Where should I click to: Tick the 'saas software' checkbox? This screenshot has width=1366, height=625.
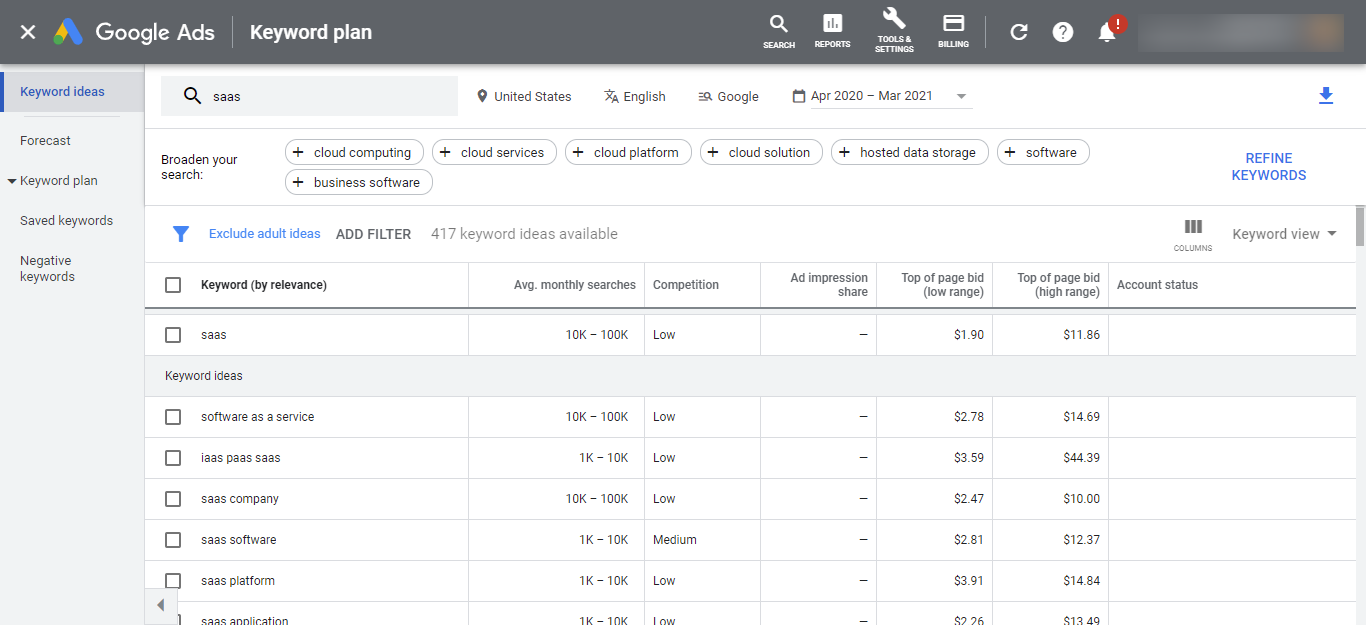point(173,540)
